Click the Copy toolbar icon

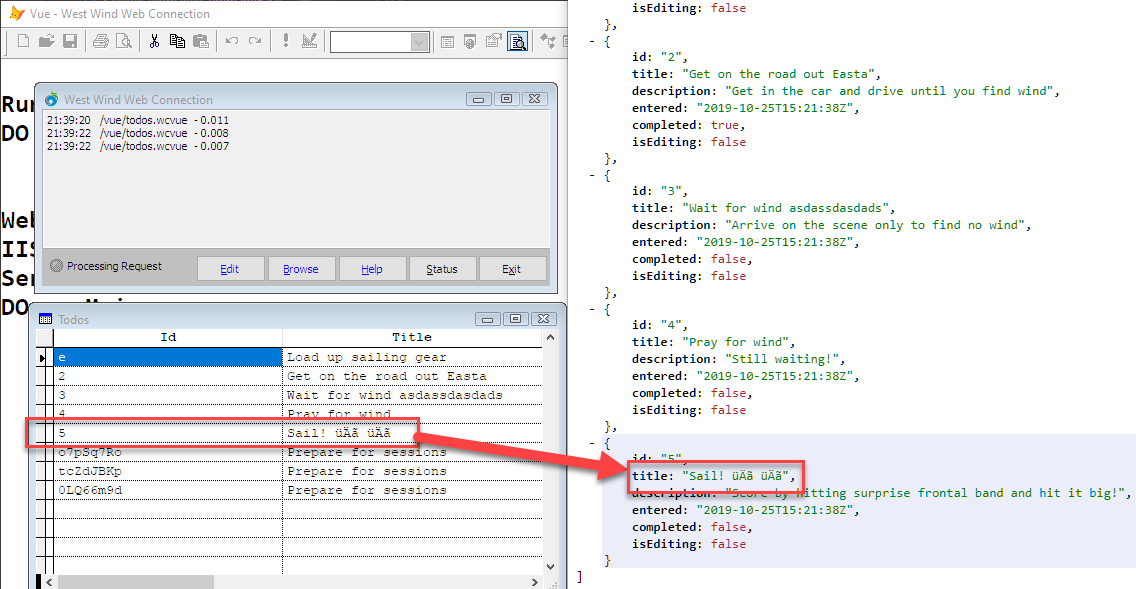178,41
